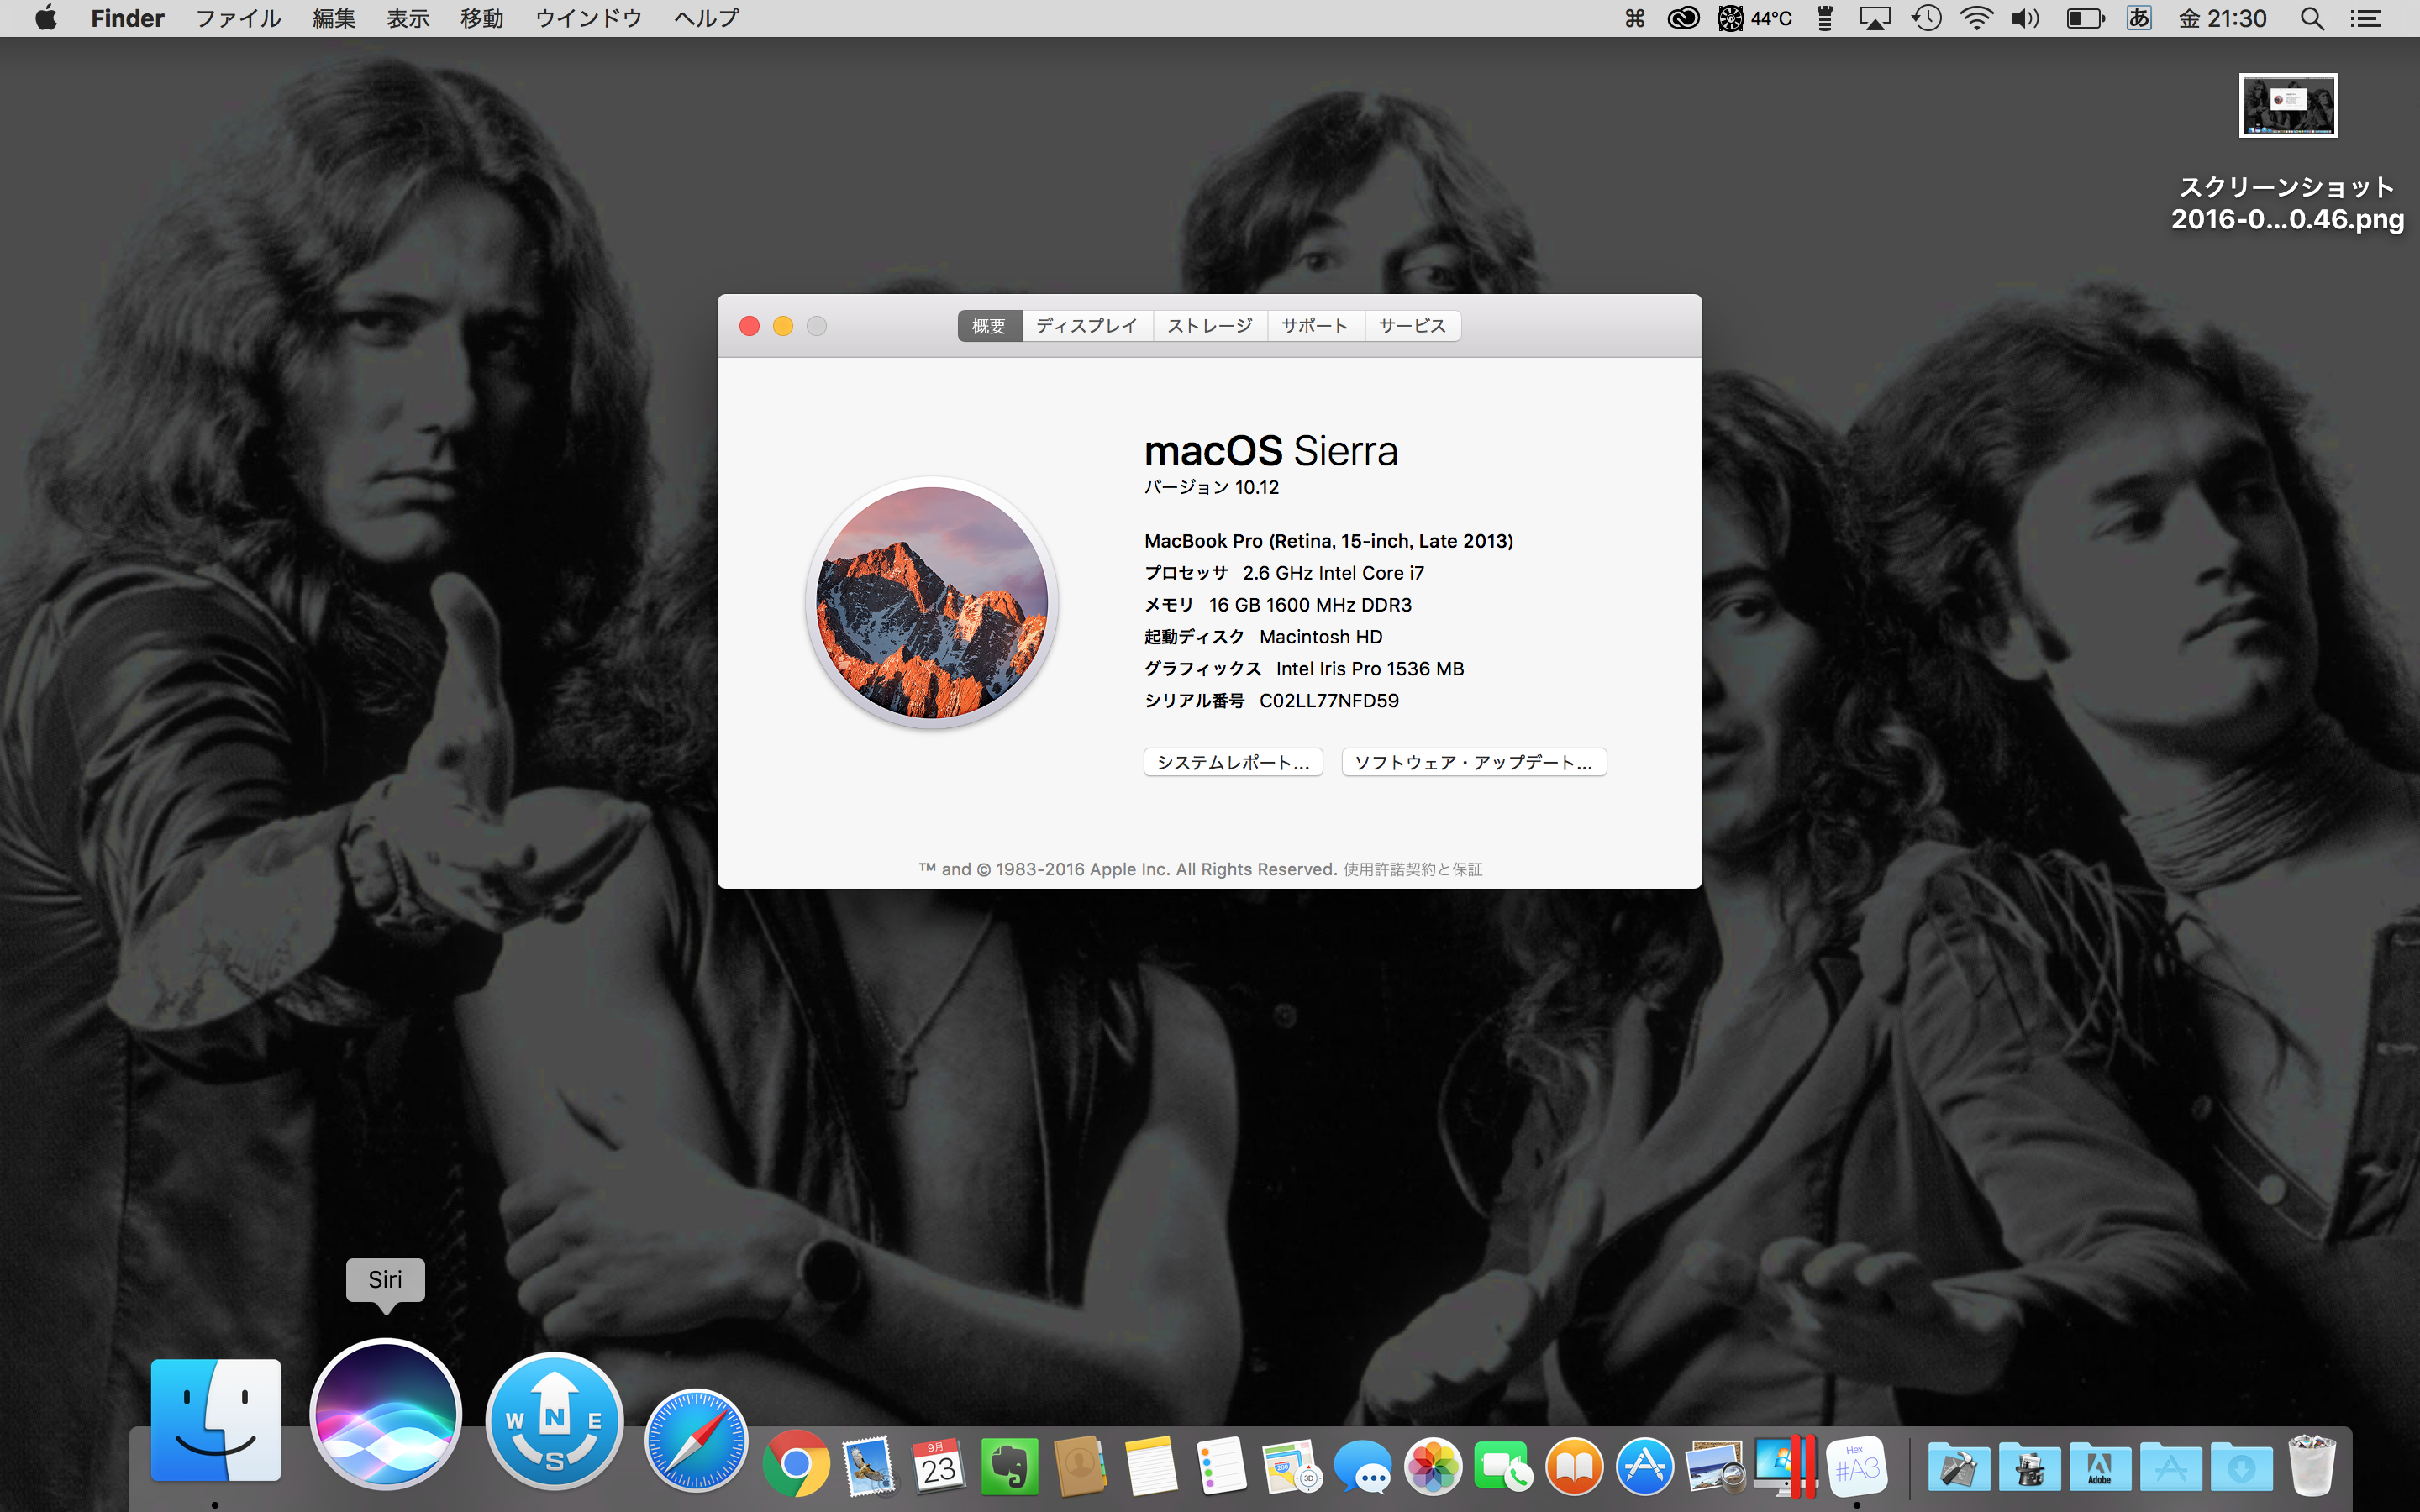Screen dimensions: 2420x1512
Task: Close the About This Mac window
Action: click(x=749, y=326)
